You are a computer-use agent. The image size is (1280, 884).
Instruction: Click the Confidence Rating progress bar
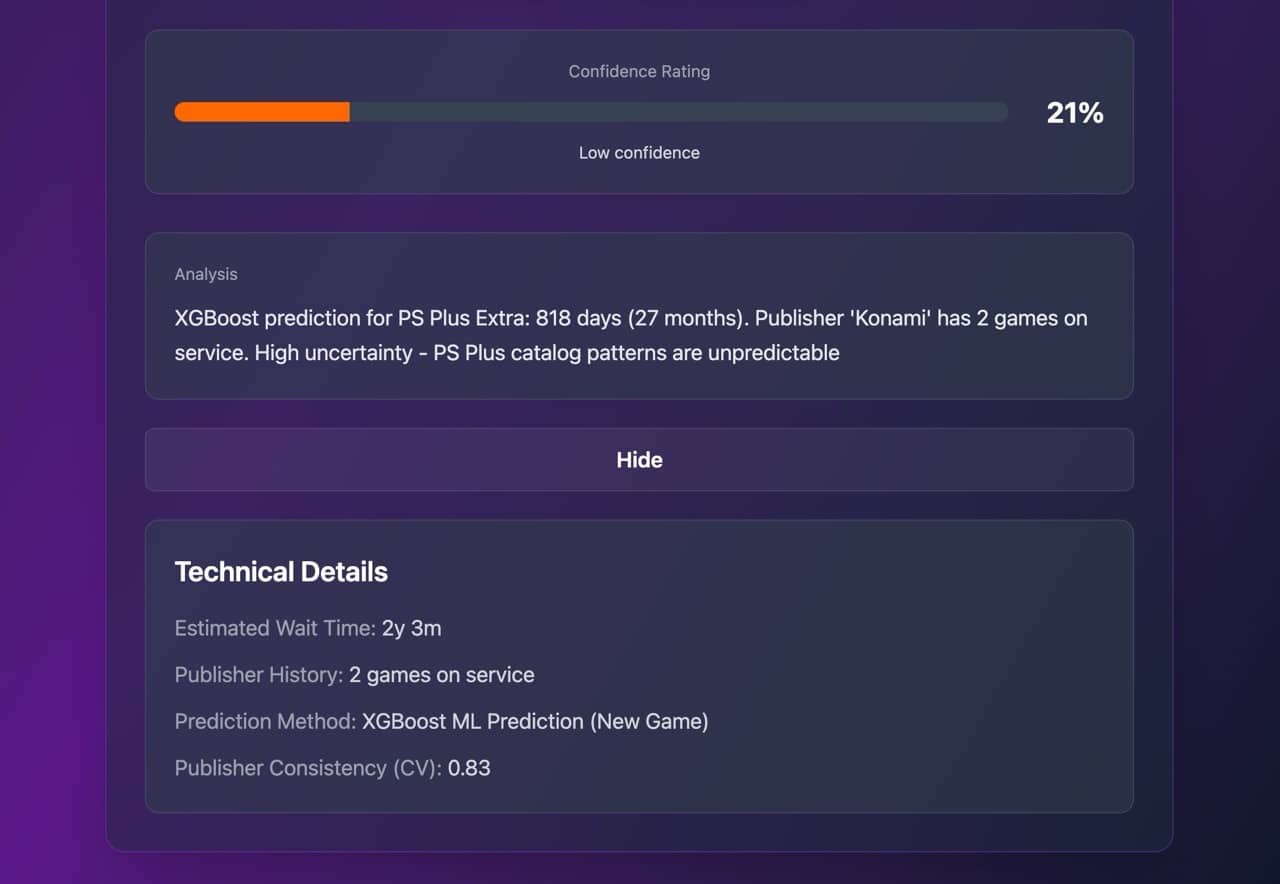click(x=590, y=112)
